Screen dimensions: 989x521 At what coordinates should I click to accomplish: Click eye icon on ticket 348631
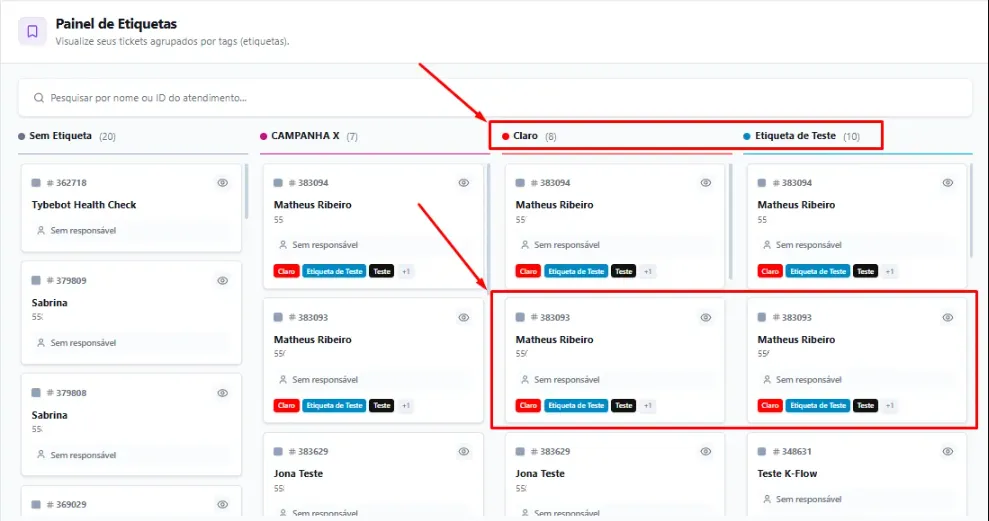947,452
